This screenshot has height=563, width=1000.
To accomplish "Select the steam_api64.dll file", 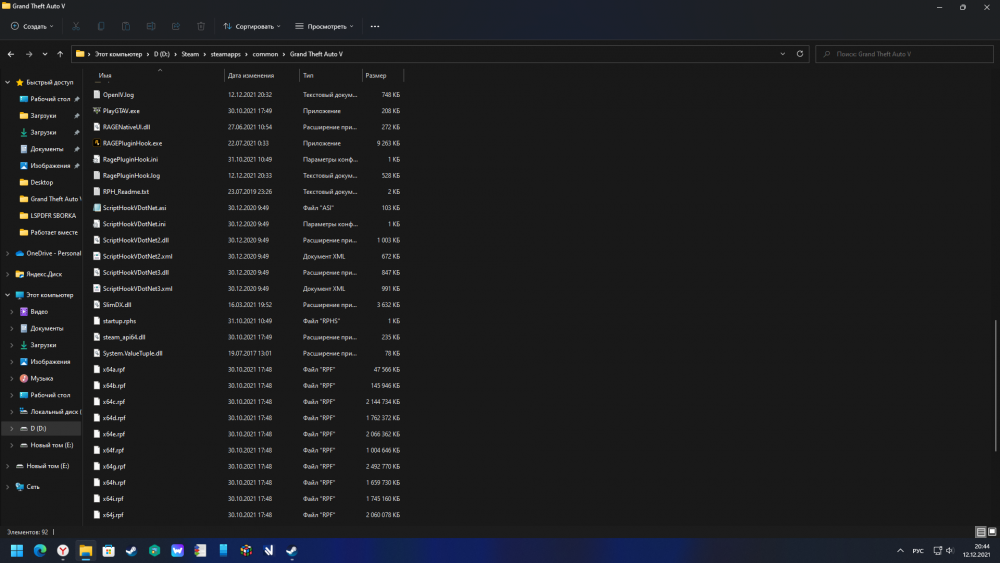I will pos(124,337).
